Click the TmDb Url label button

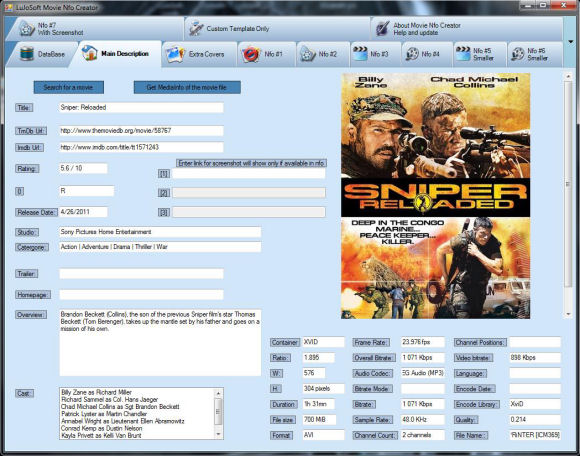click(x=31, y=131)
